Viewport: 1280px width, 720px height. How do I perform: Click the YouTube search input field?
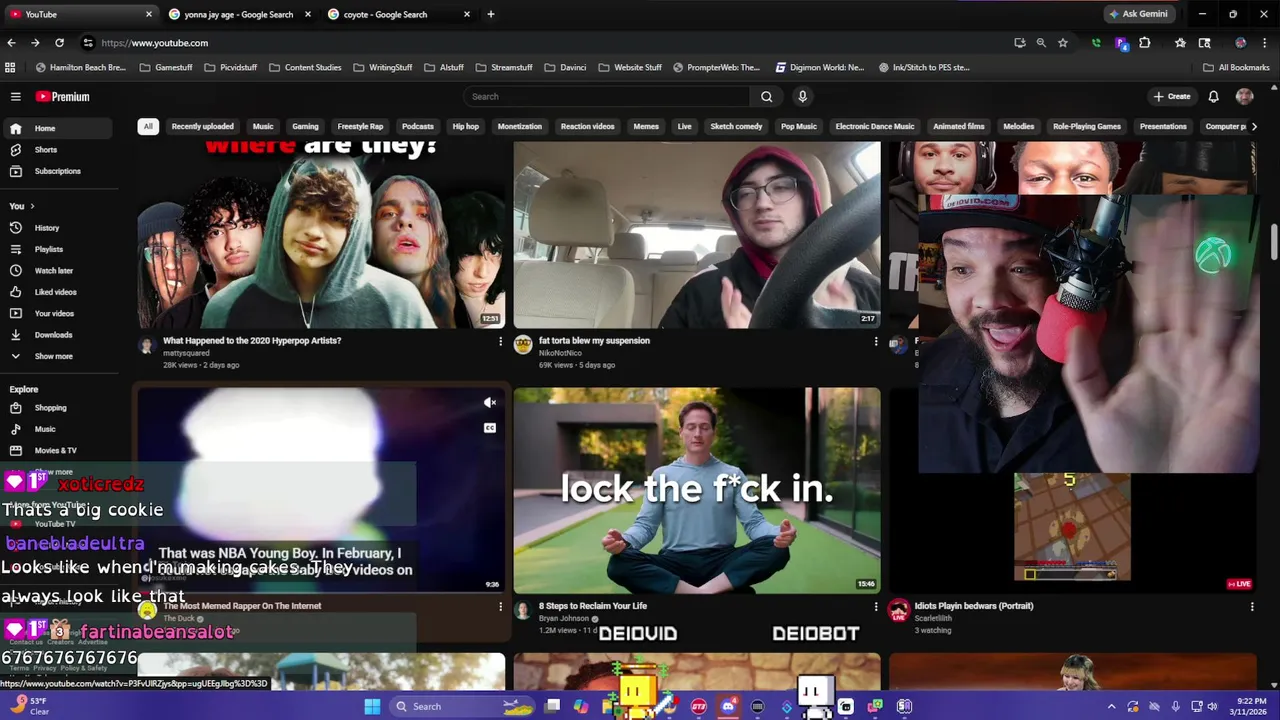(x=607, y=97)
